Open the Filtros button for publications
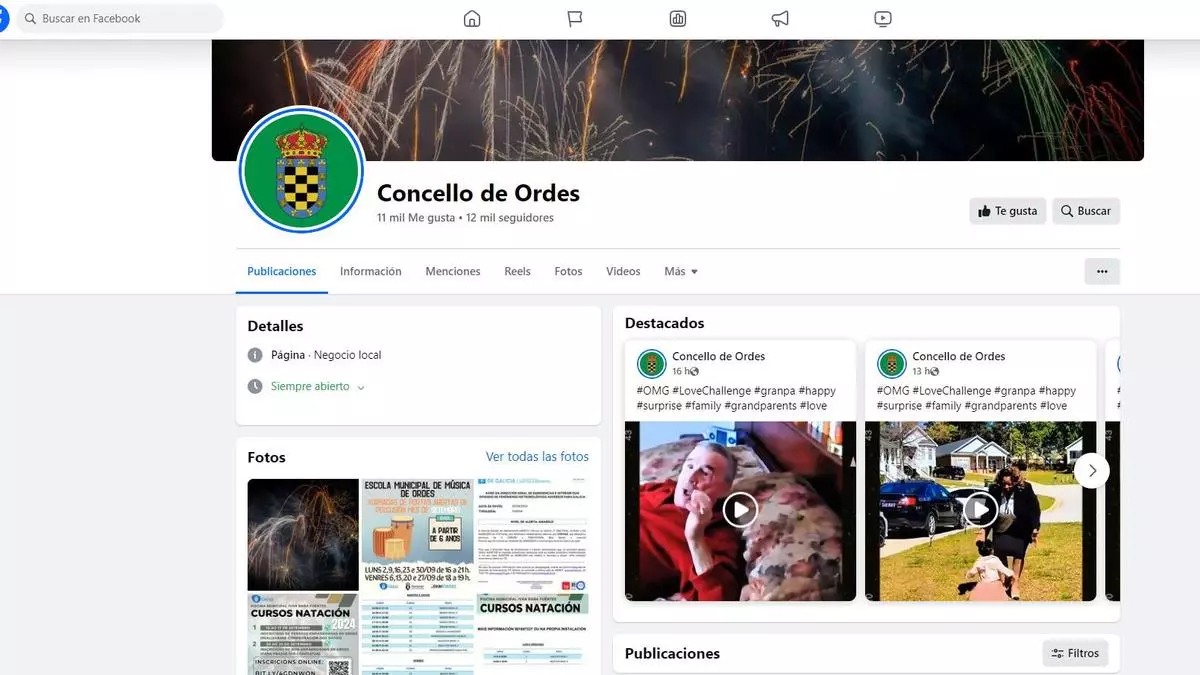1200x675 pixels. (x=1075, y=653)
